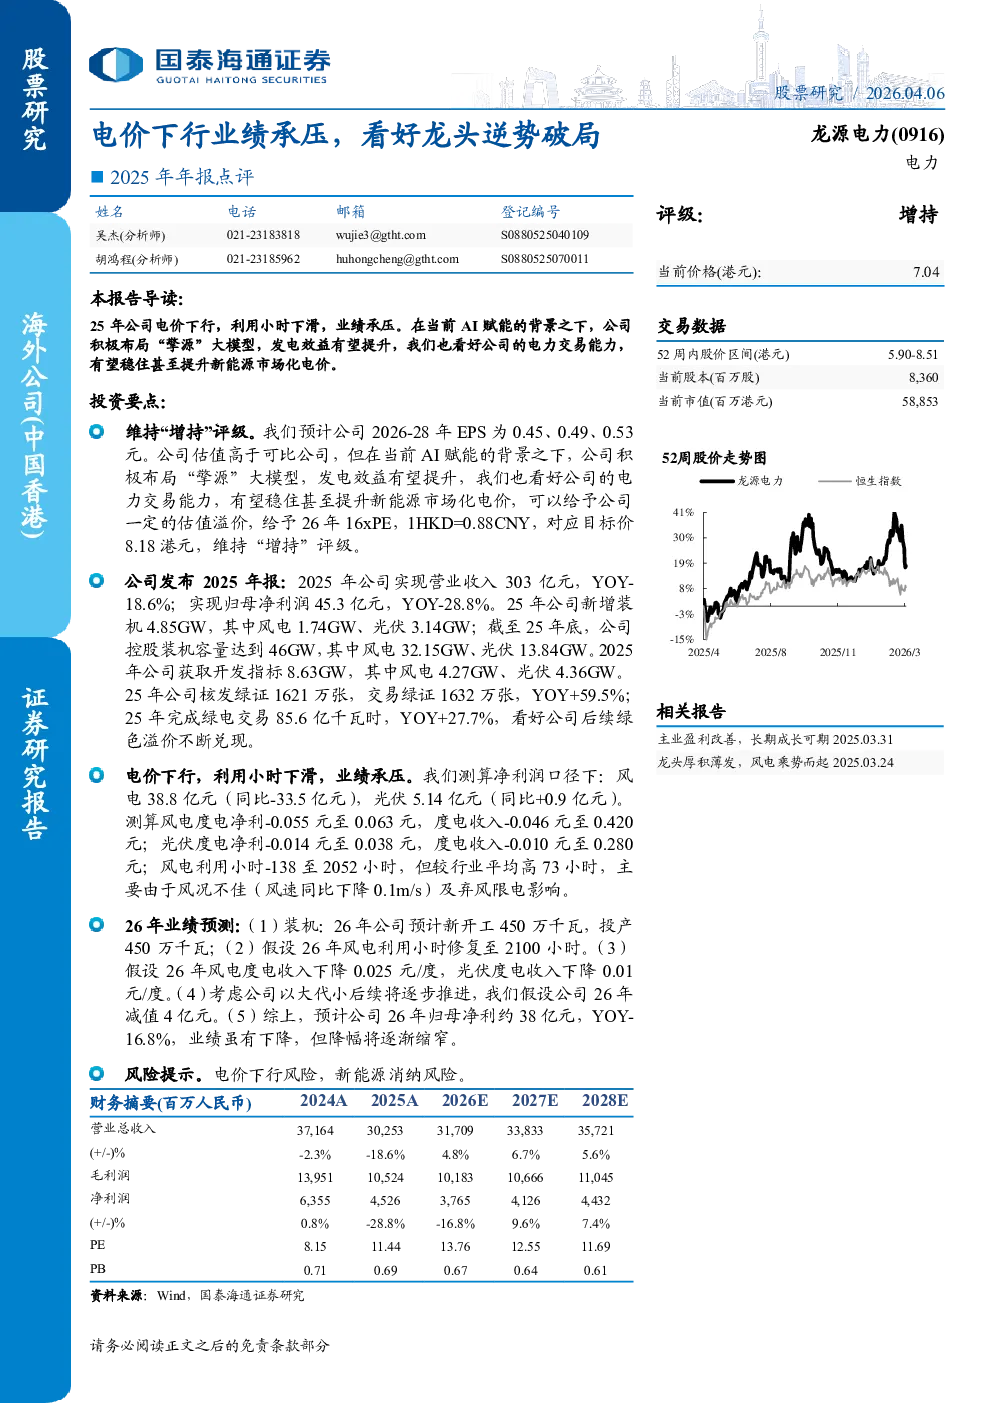Open related report 主业盈利改善，长期成长可期

tap(775, 739)
